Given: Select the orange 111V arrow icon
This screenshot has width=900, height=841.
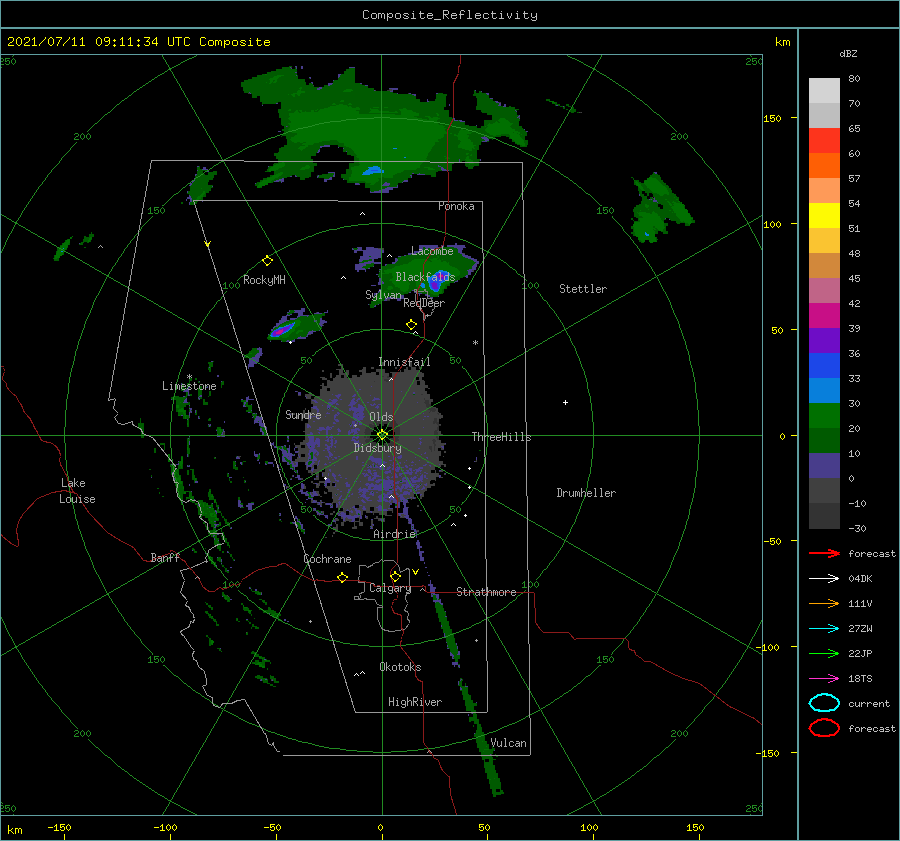Looking at the screenshot, I should [824, 603].
